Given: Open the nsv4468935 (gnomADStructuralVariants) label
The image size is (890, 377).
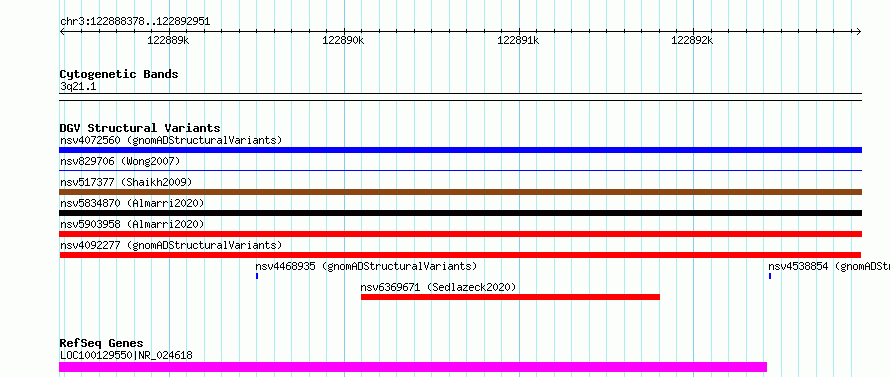Looking at the screenshot, I should coord(366,266).
